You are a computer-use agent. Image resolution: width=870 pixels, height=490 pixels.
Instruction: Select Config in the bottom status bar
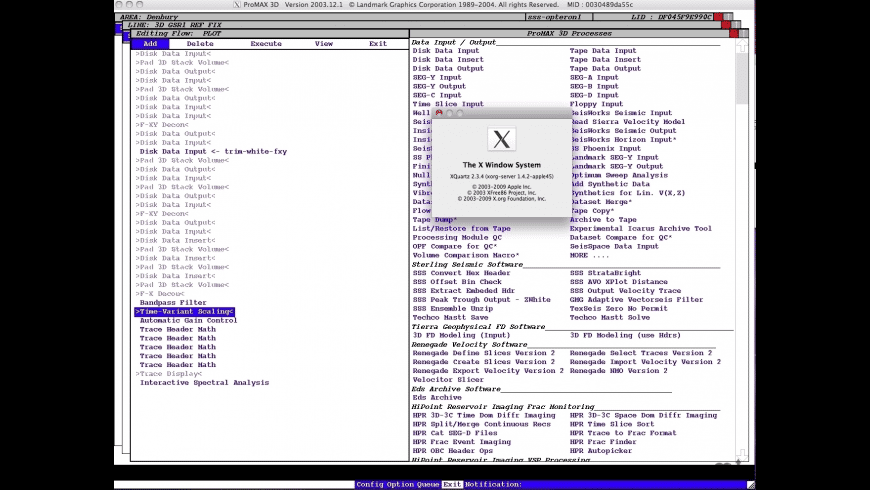(370, 484)
